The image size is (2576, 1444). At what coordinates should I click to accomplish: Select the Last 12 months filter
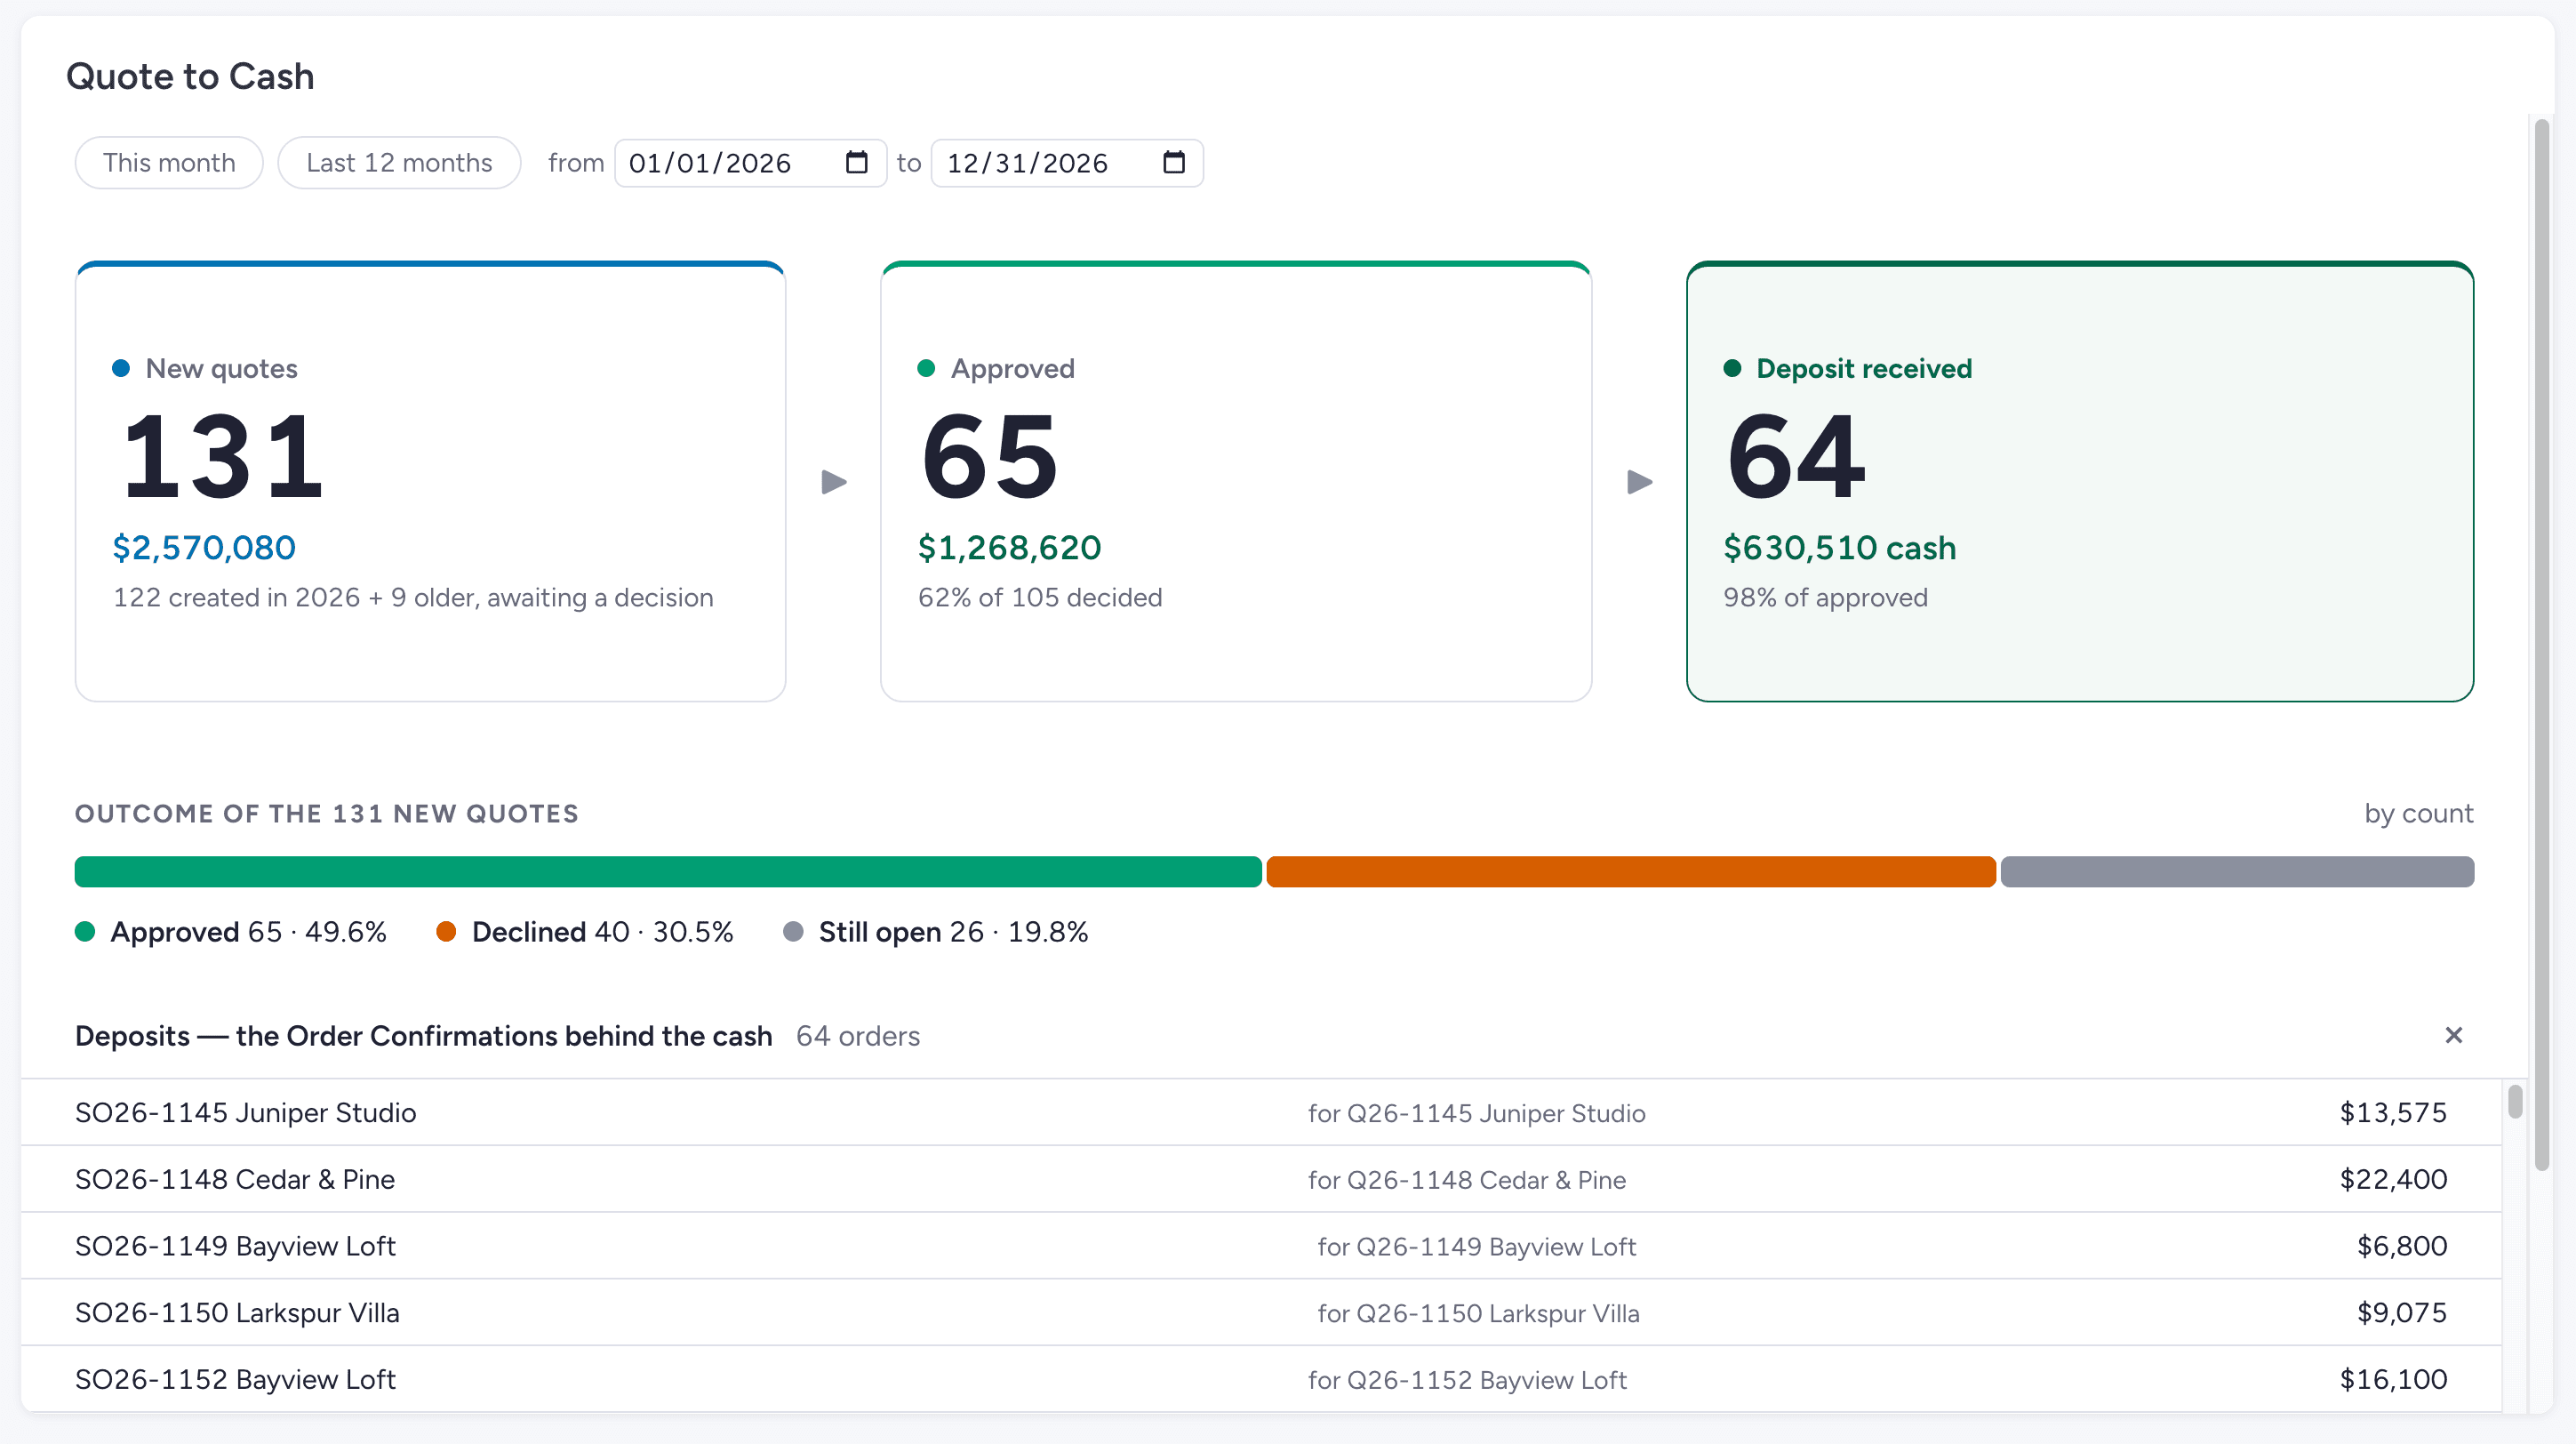coord(399,162)
